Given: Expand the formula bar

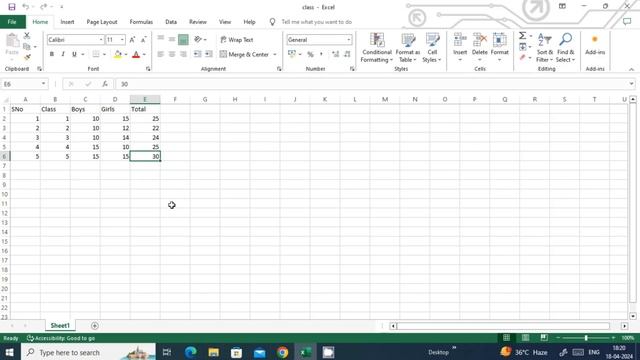Looking at the screenshot, I should (x=631, y=84).
